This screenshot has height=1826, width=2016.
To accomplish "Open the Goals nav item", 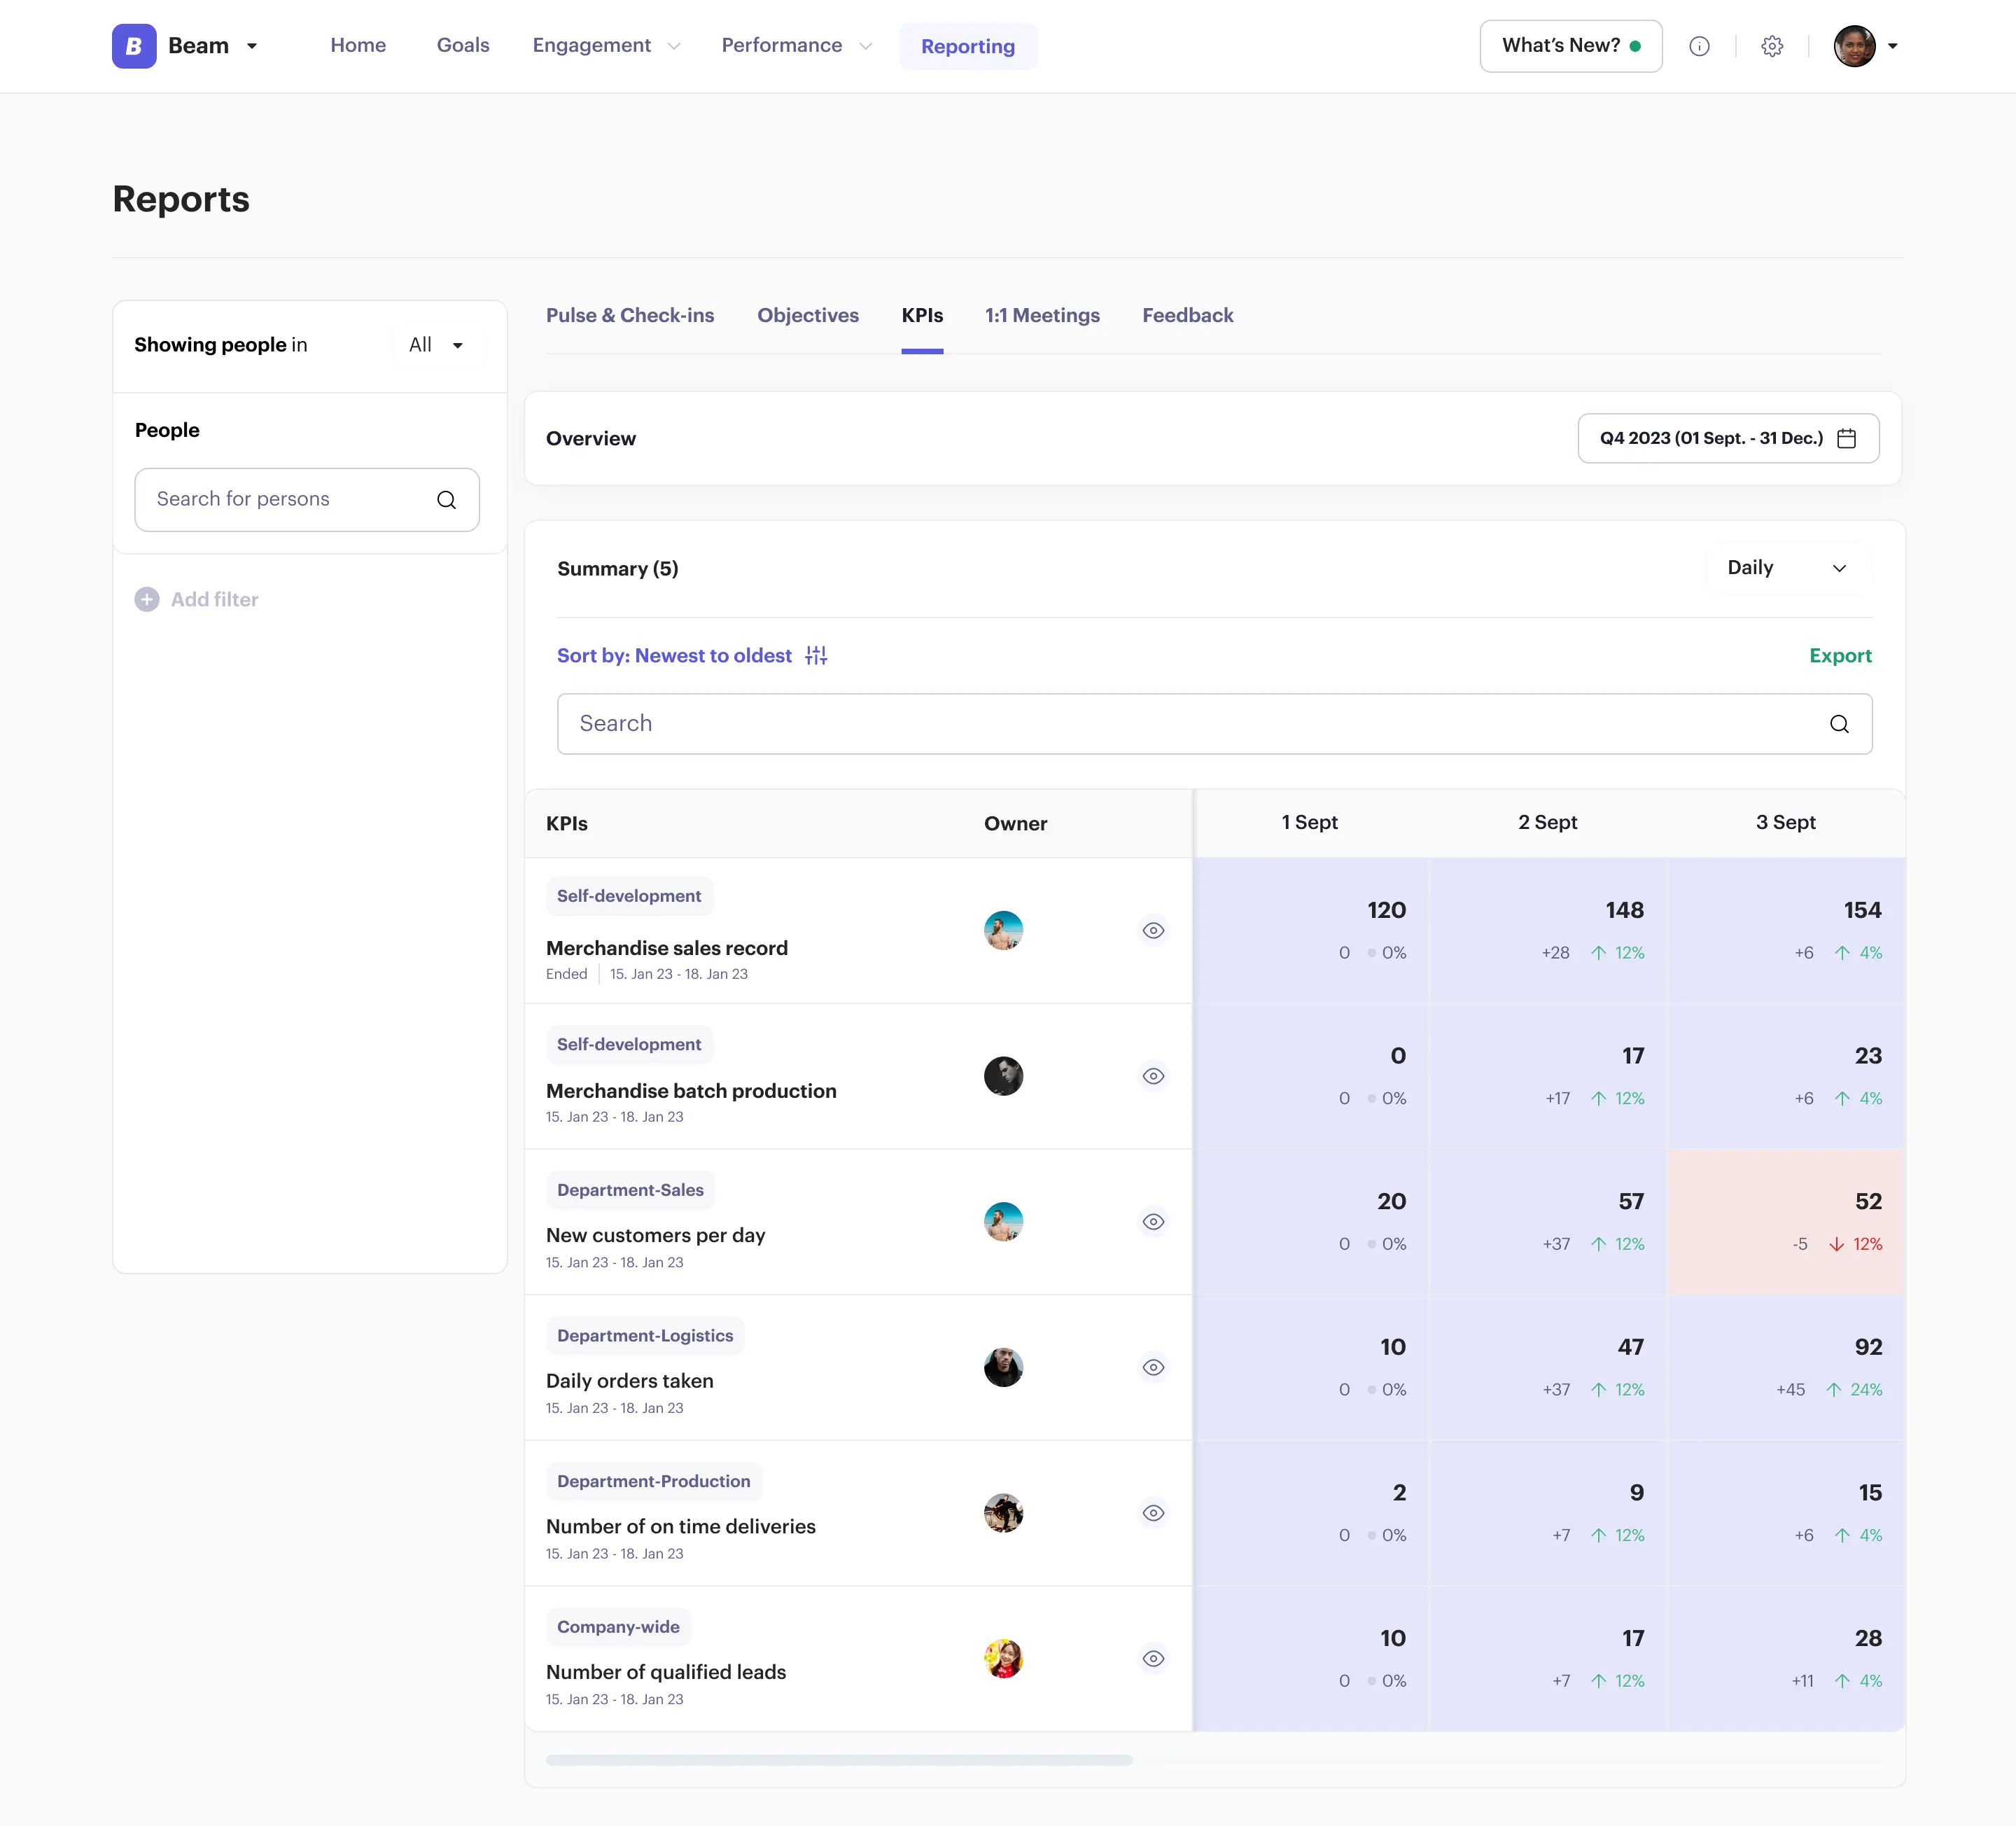I will (x=463, y=46).
